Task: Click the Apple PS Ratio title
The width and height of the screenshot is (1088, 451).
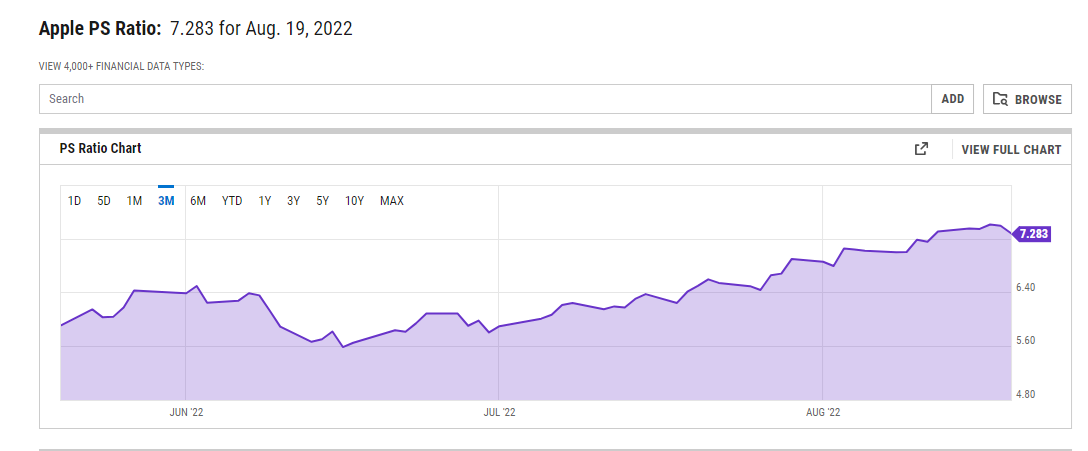Action: click(100, 29)
